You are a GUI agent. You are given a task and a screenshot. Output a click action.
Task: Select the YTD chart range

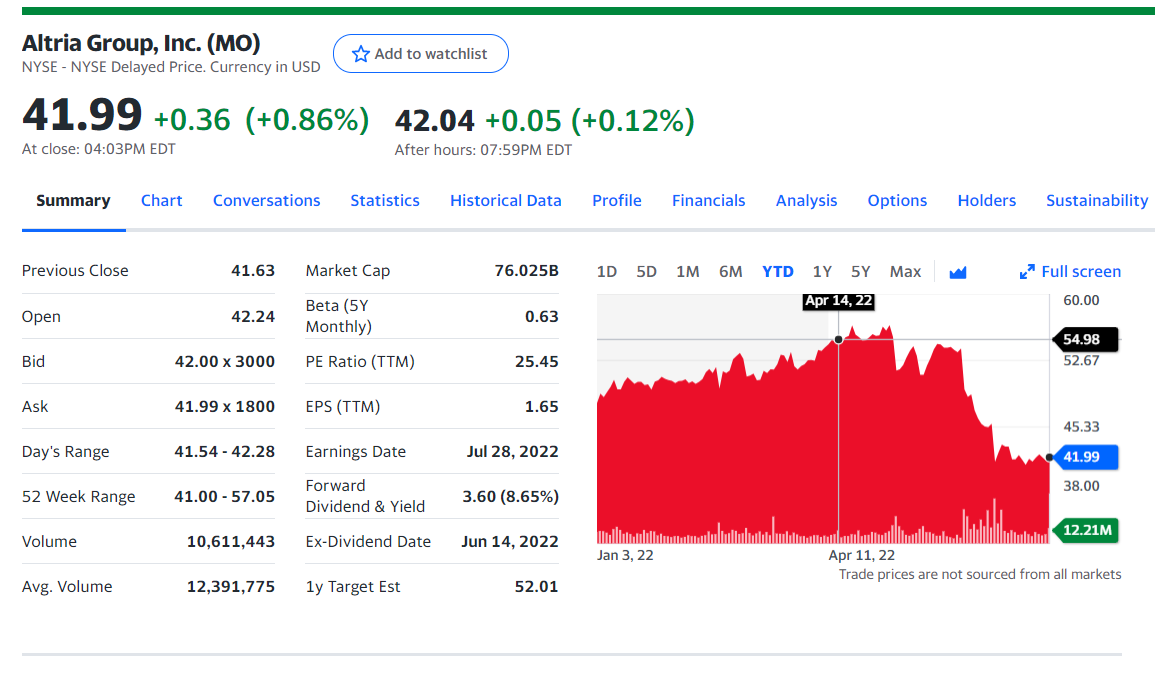click(778, 272)
